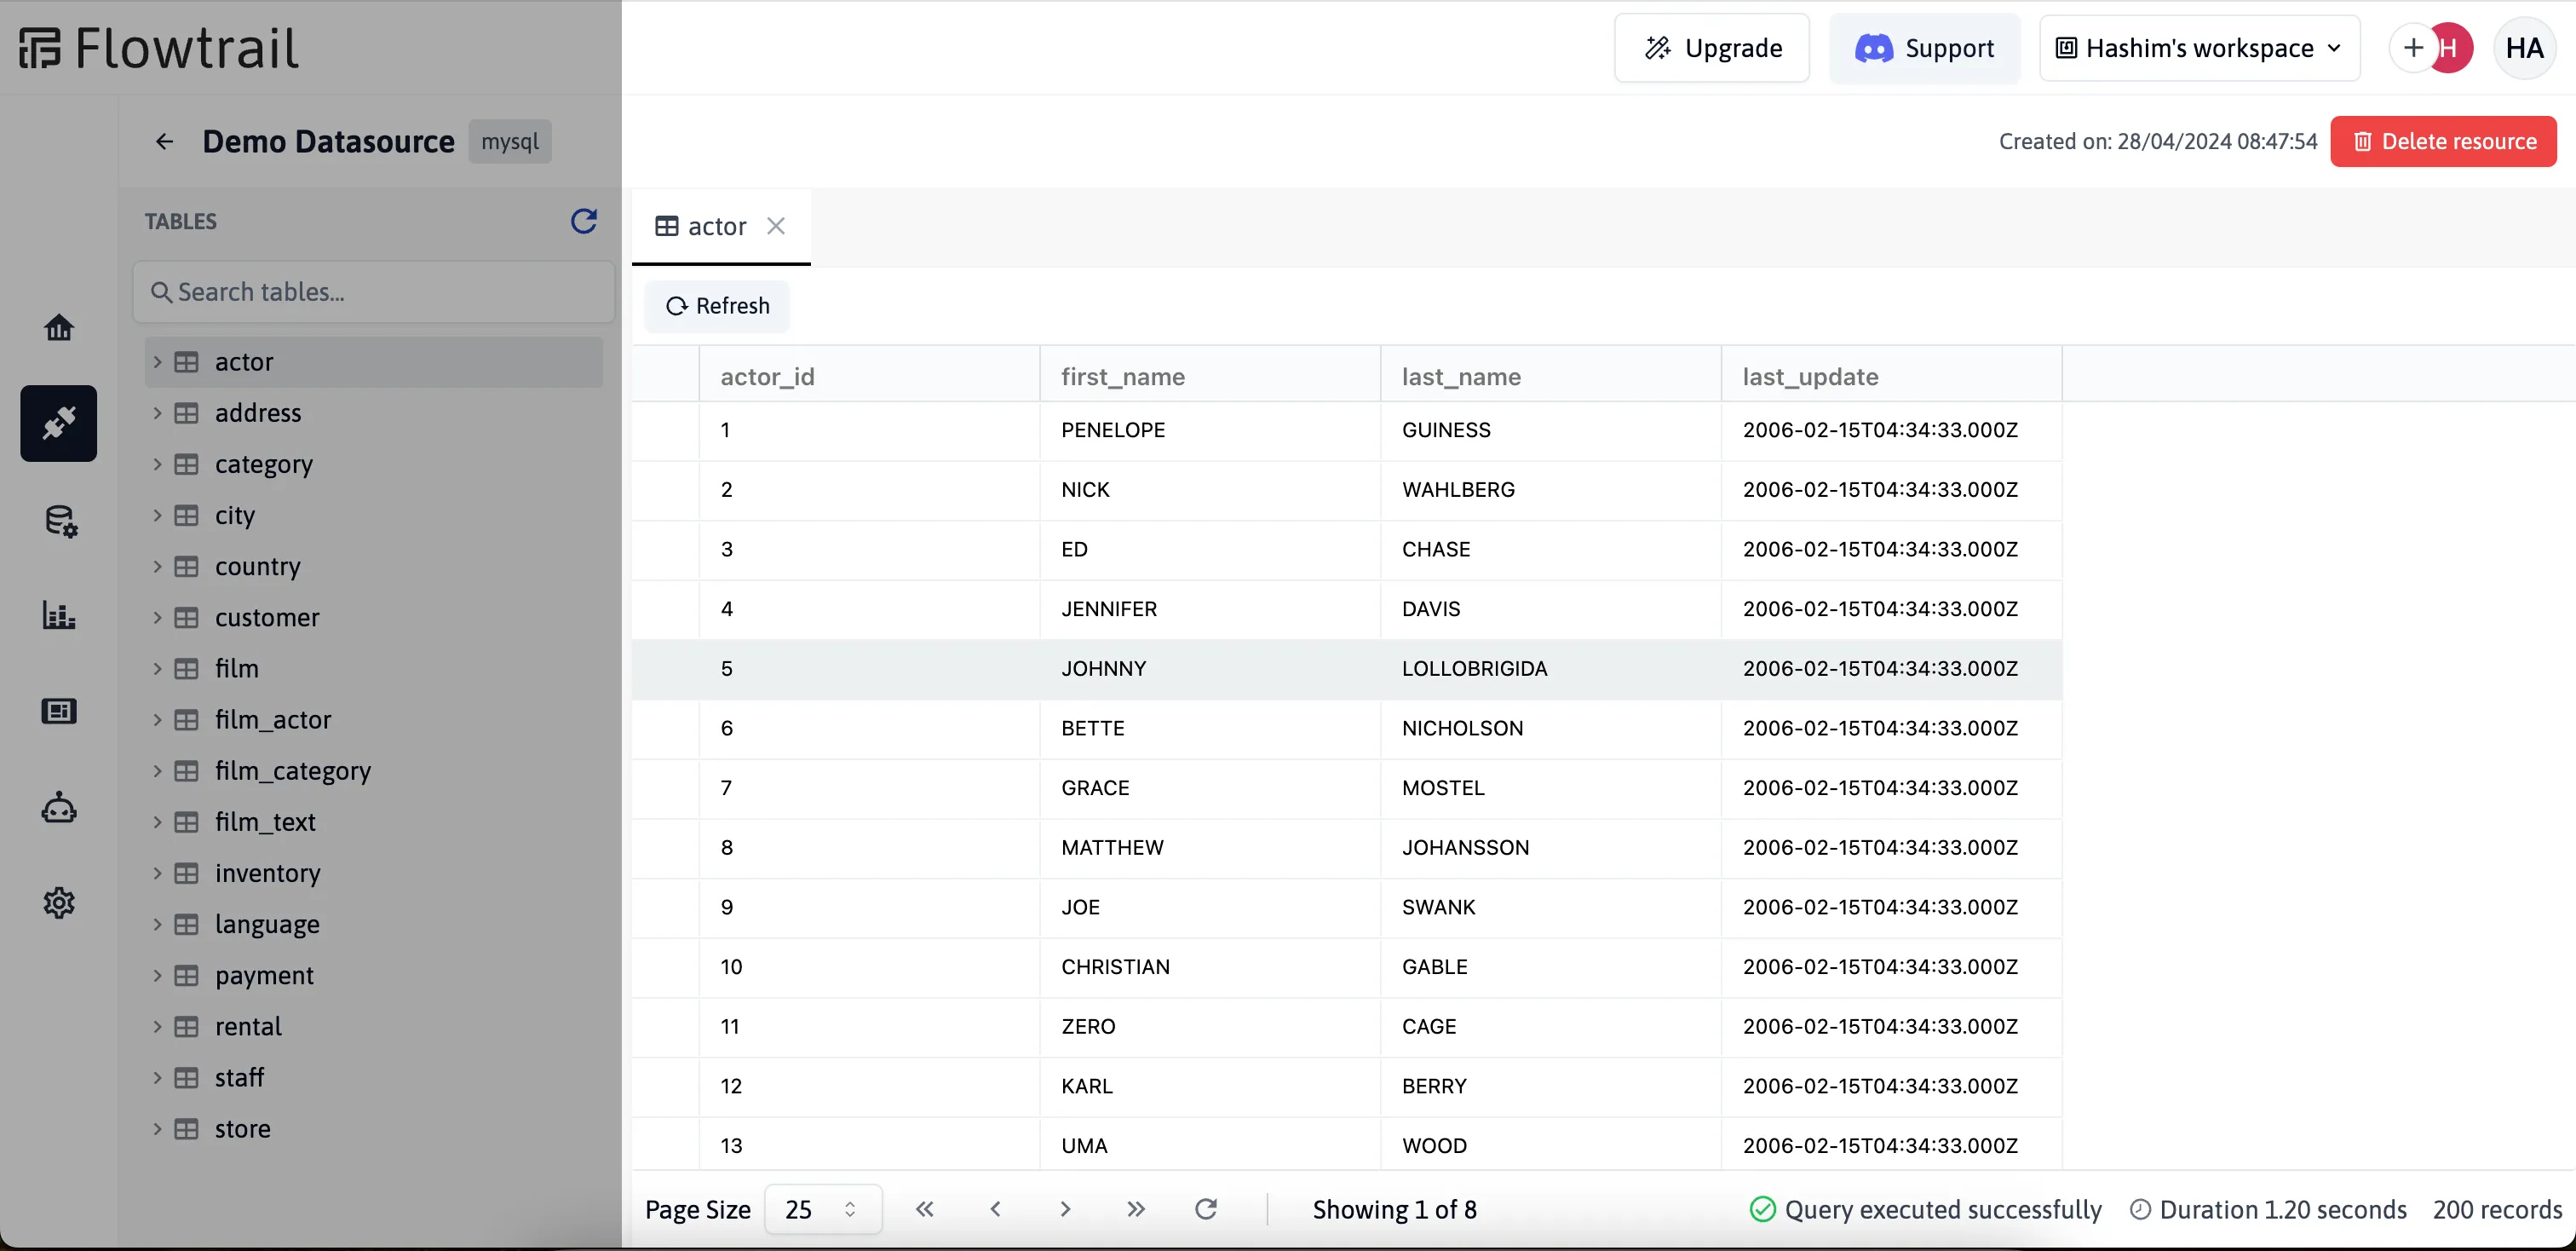Screen dimensions: 2576x1251
Task: Select the cell ZERO
Action: click(1210, 1027)
